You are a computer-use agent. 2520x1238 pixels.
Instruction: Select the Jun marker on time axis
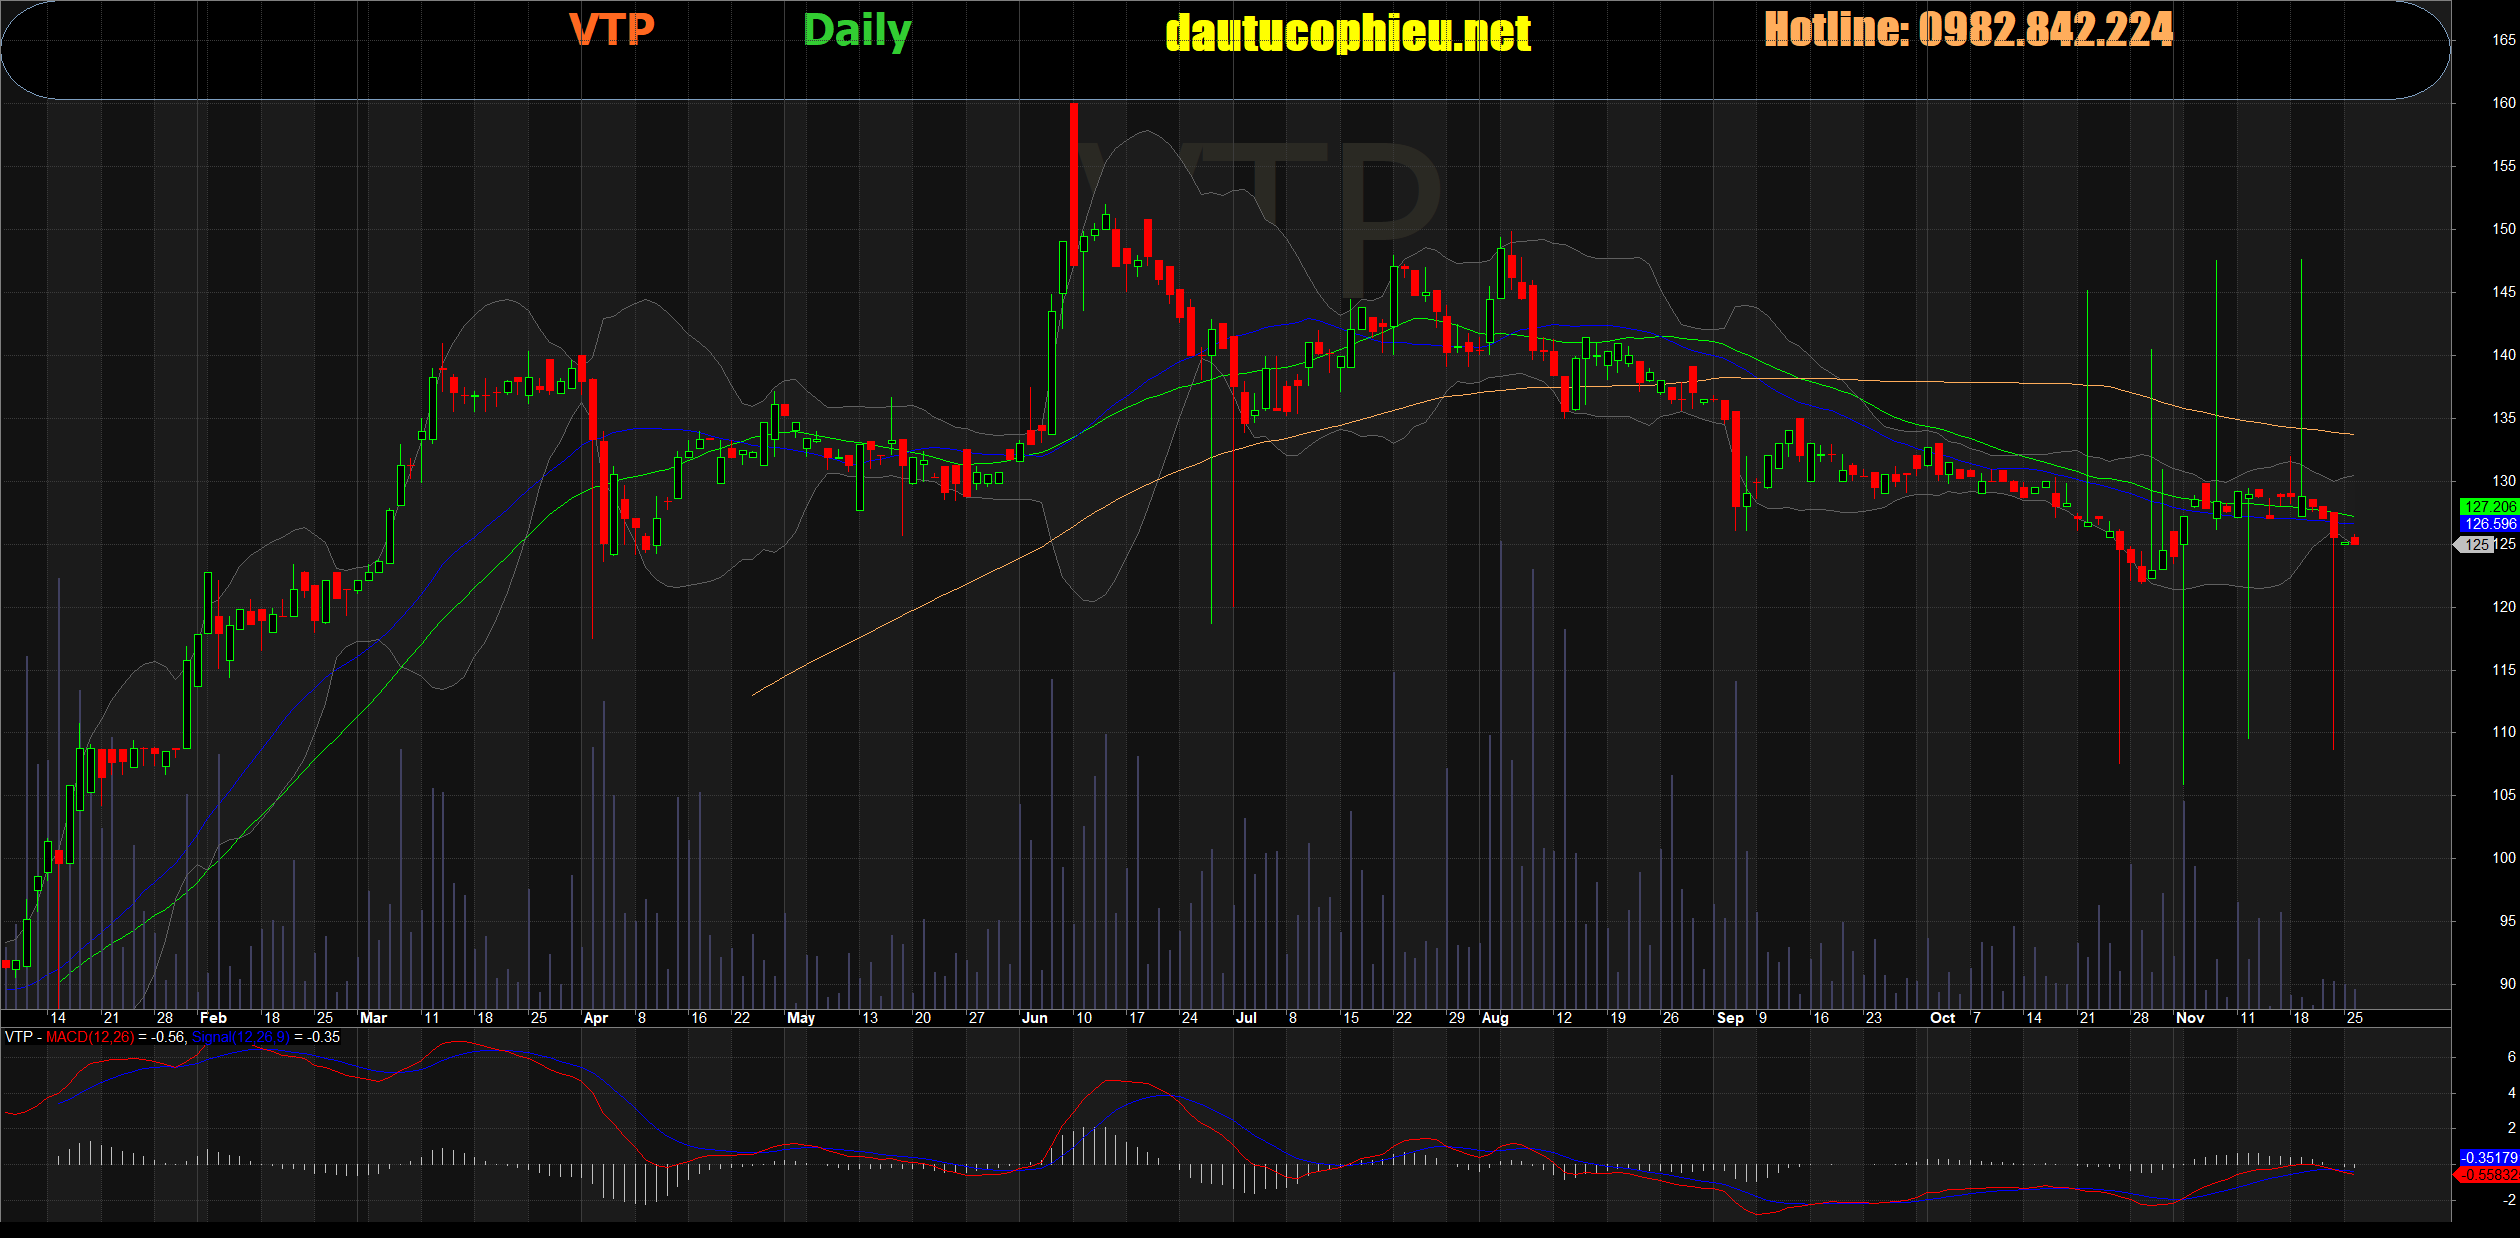pos(1034,1018)
